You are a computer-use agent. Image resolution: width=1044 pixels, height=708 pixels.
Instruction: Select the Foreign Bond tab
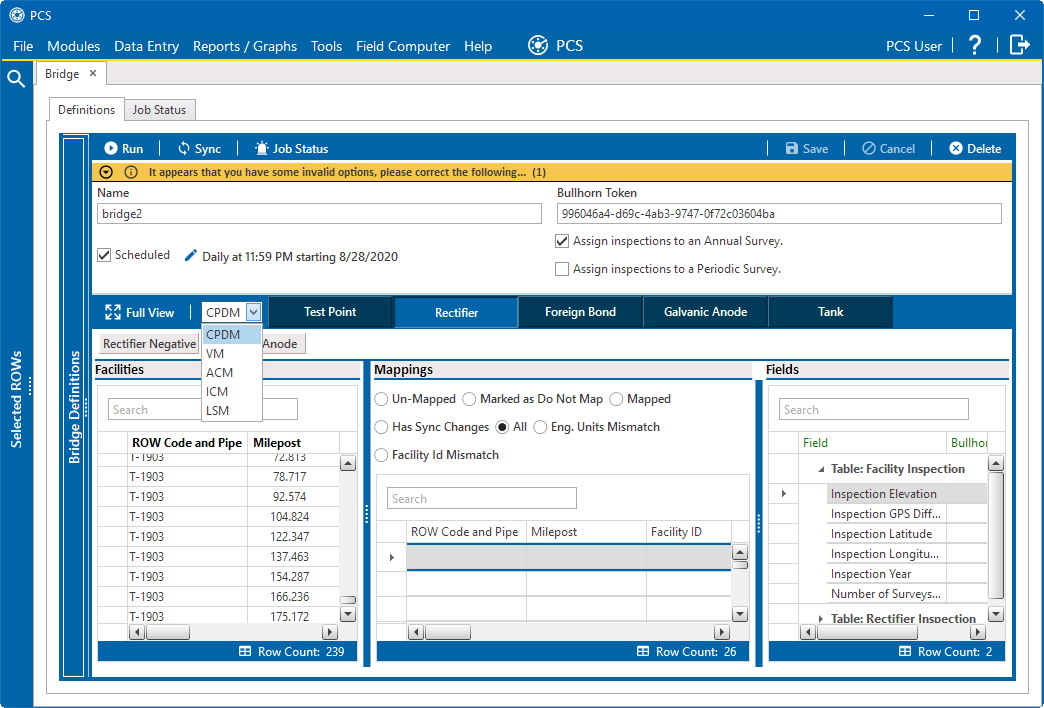(580, 312)
